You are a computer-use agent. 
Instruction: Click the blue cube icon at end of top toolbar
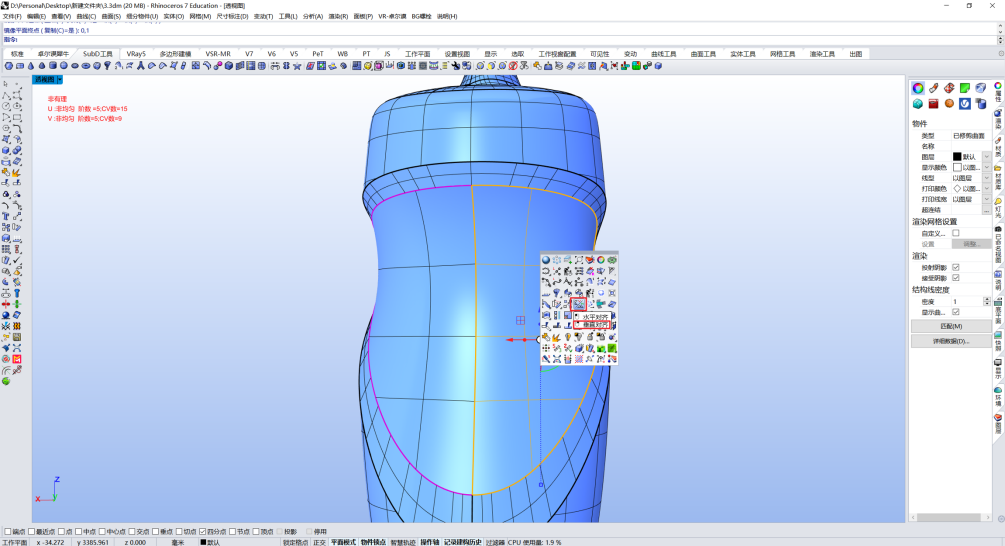[658, 66]
